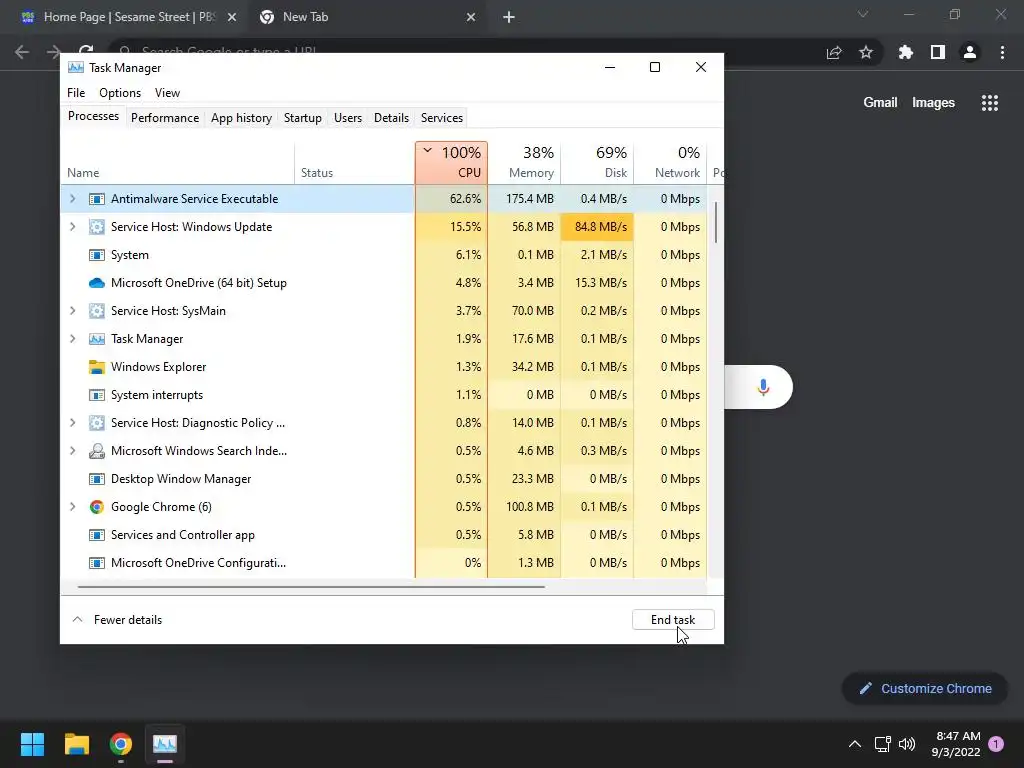Screen dimensions: 1024x768
Task: Expand the Service Host: SysMain row
Action: click(72, 311)
